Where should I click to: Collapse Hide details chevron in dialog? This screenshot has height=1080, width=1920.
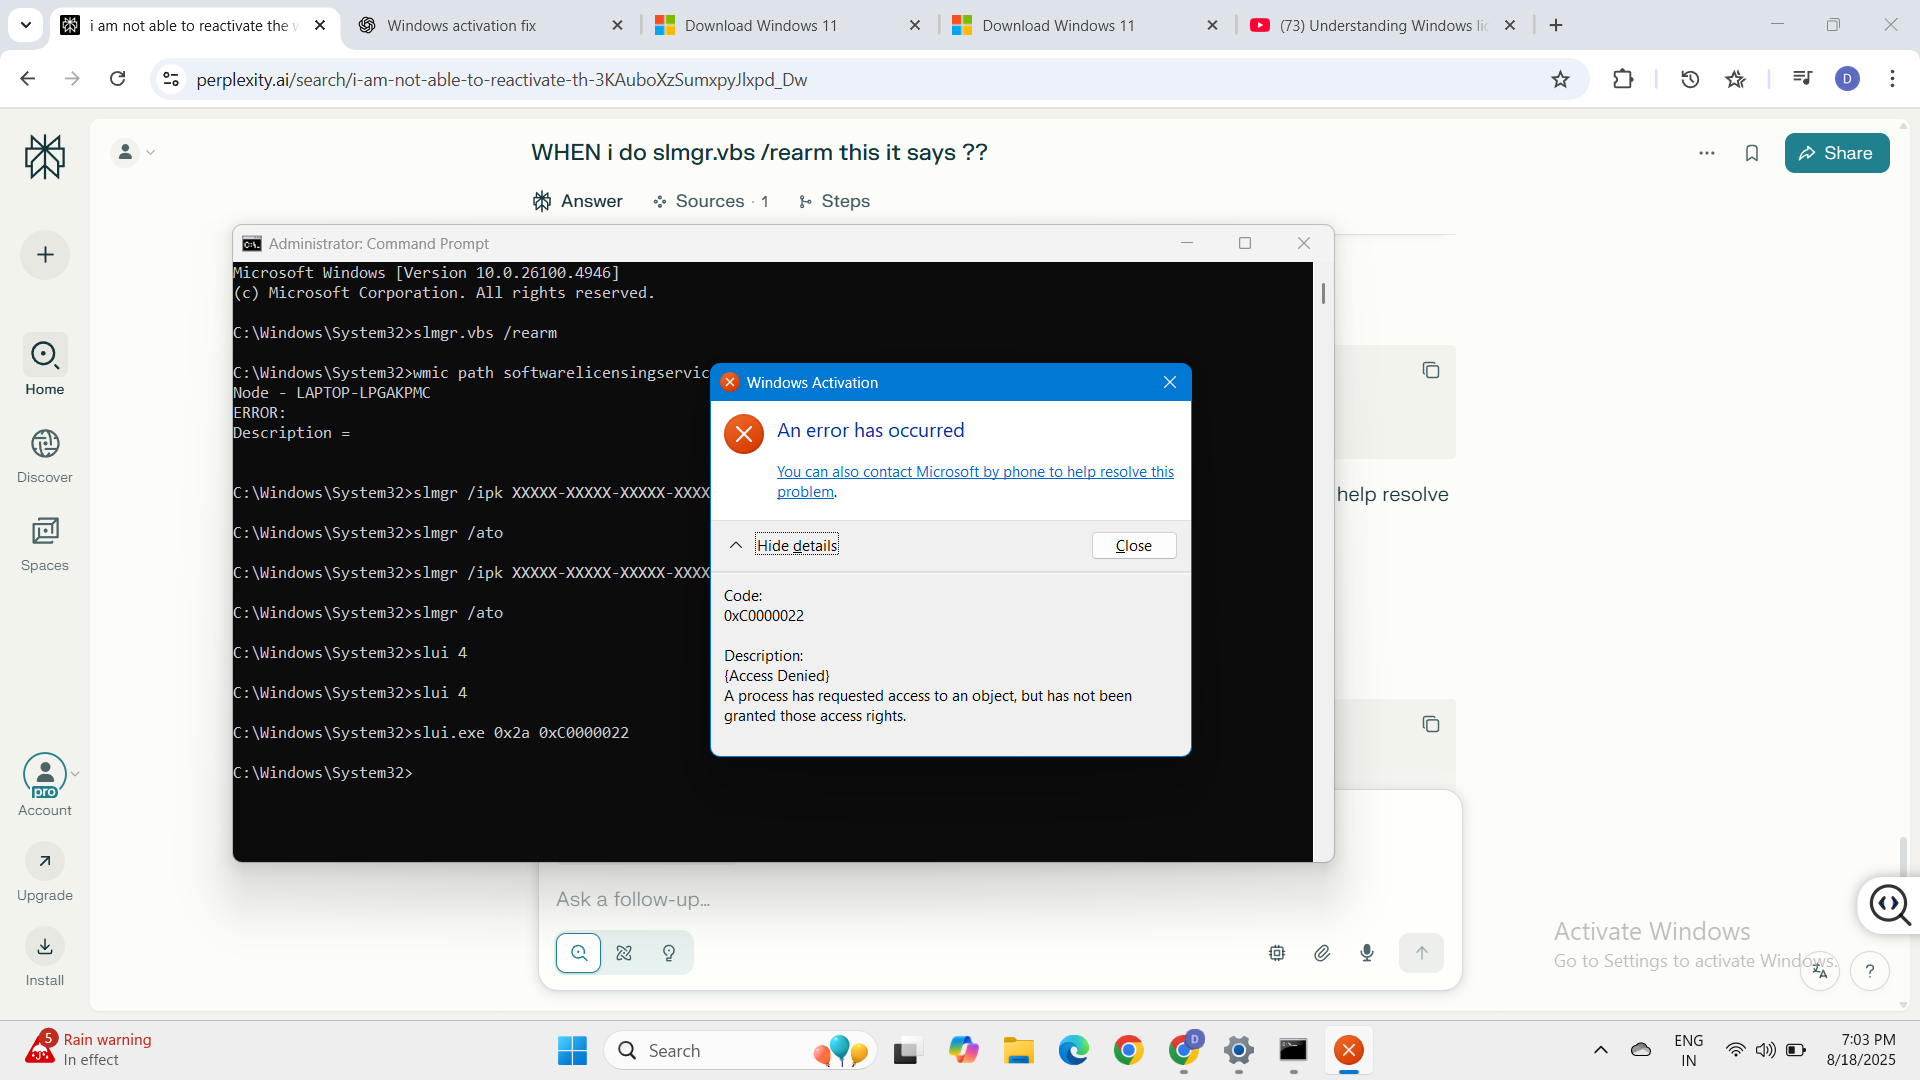(x=736, y=545)
